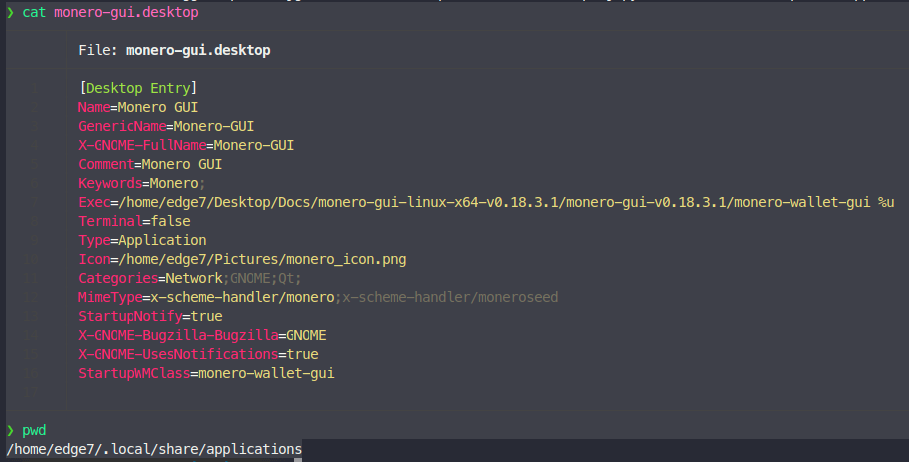Click the prompt chevron before the pwd command
This screenshot has height=462, width=909.
point(10,430)
